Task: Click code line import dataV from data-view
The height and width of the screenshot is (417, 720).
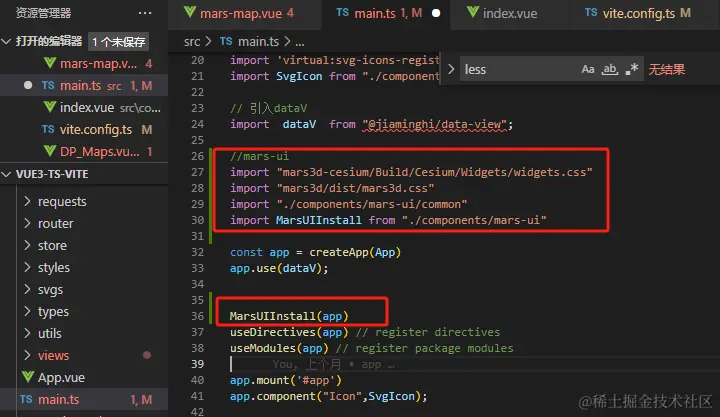Action: click(x=371, y=124)
